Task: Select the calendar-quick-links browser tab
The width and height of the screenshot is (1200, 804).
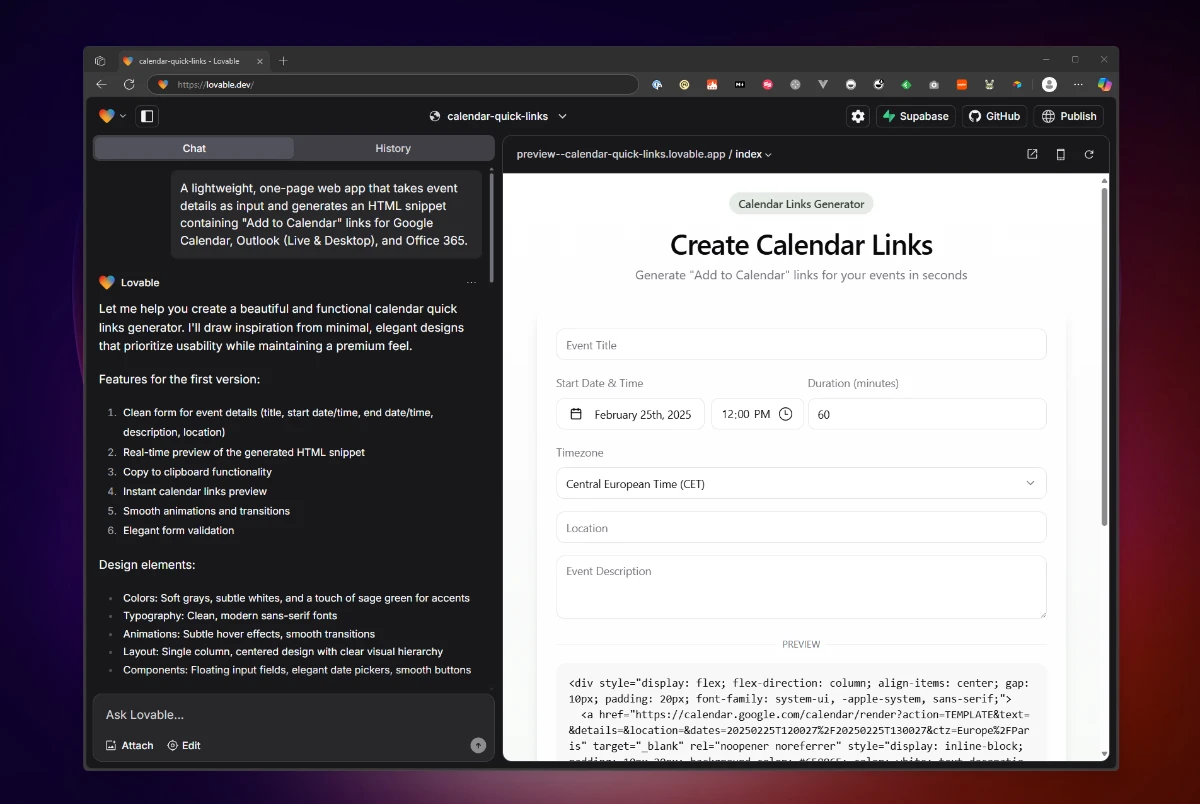Action: 194,61
